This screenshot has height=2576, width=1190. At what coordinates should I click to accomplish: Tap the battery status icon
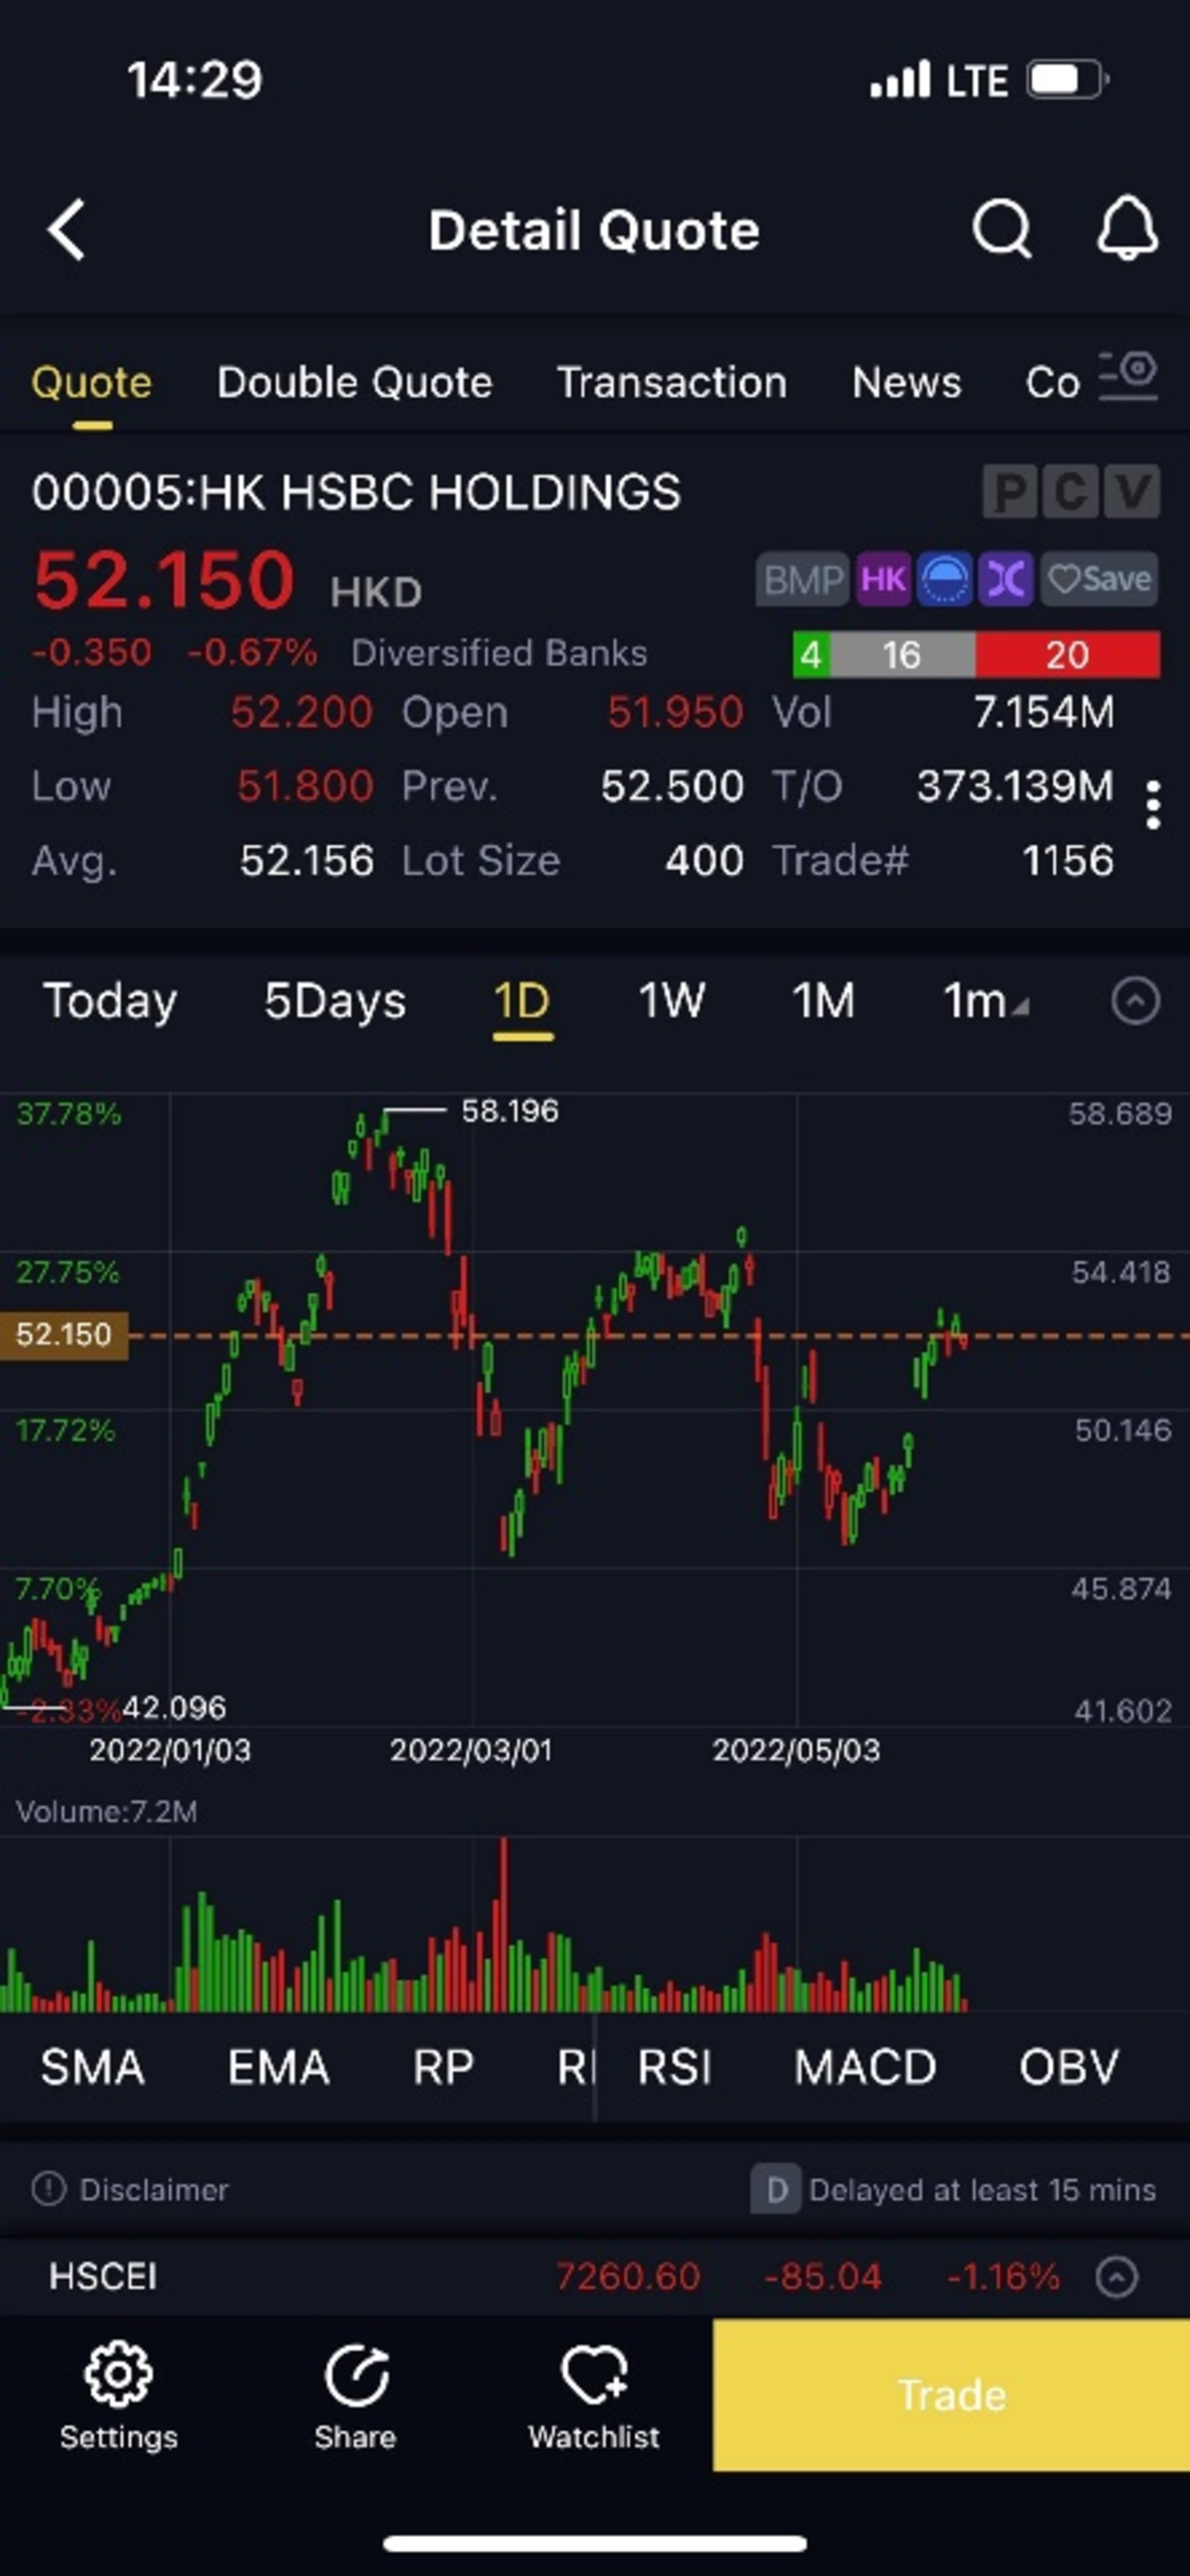[1069, 80]
